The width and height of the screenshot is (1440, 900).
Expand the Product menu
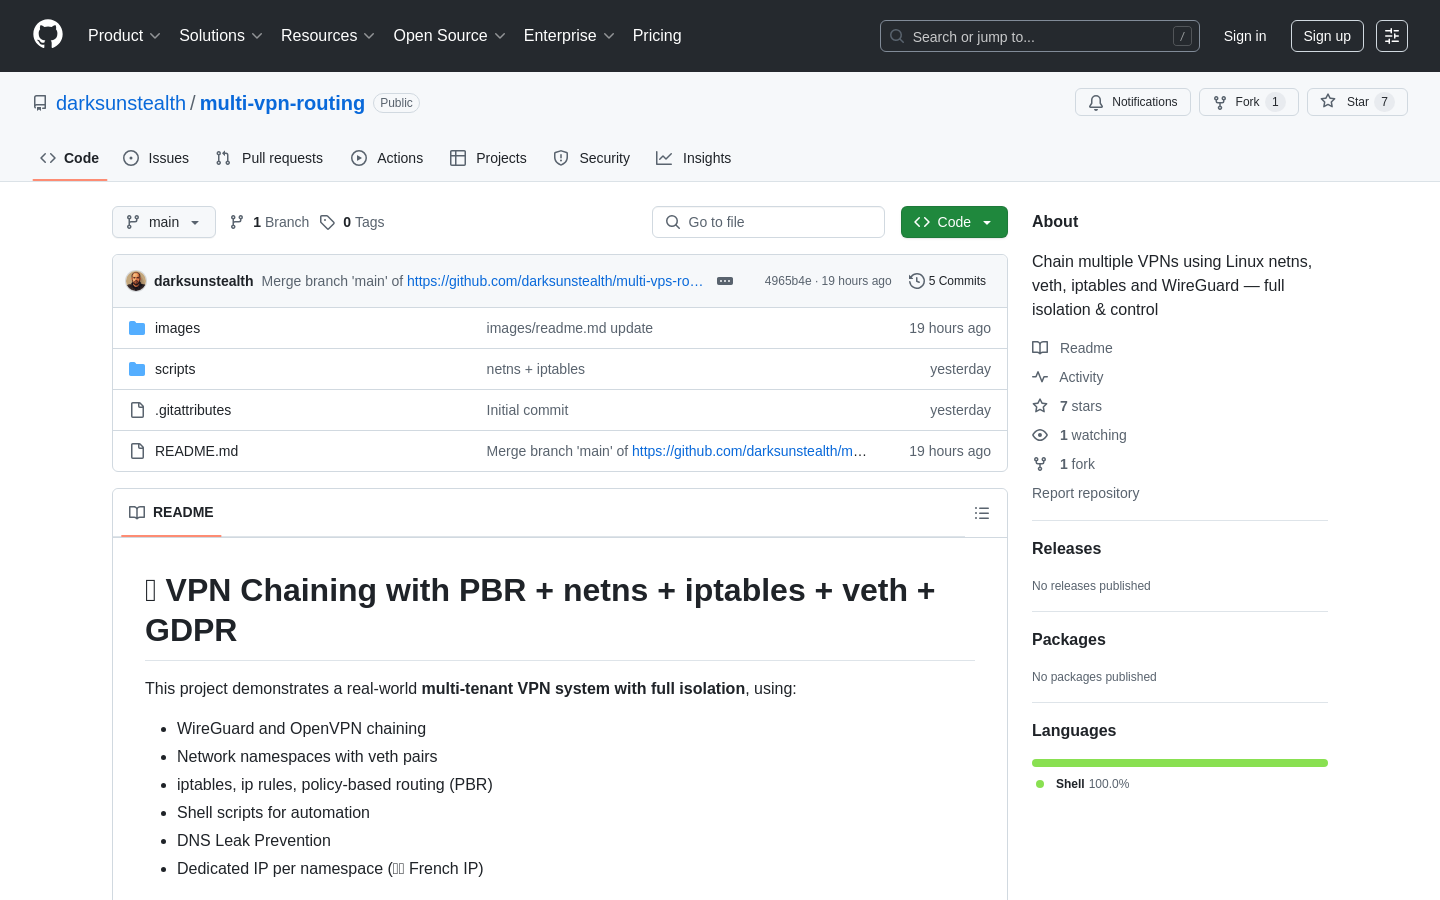click(124, 36)
